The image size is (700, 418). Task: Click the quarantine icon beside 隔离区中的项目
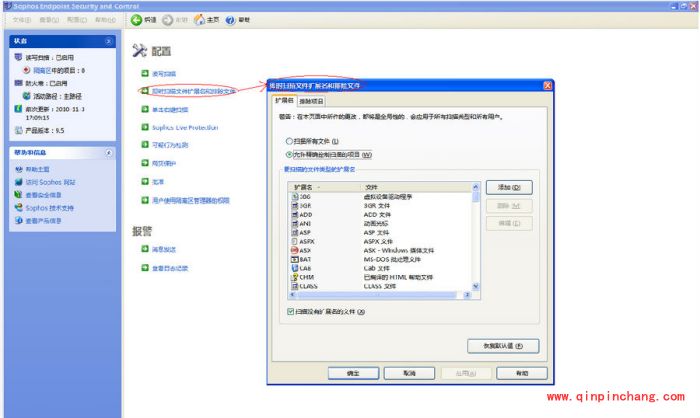click(x=27, y=70)
